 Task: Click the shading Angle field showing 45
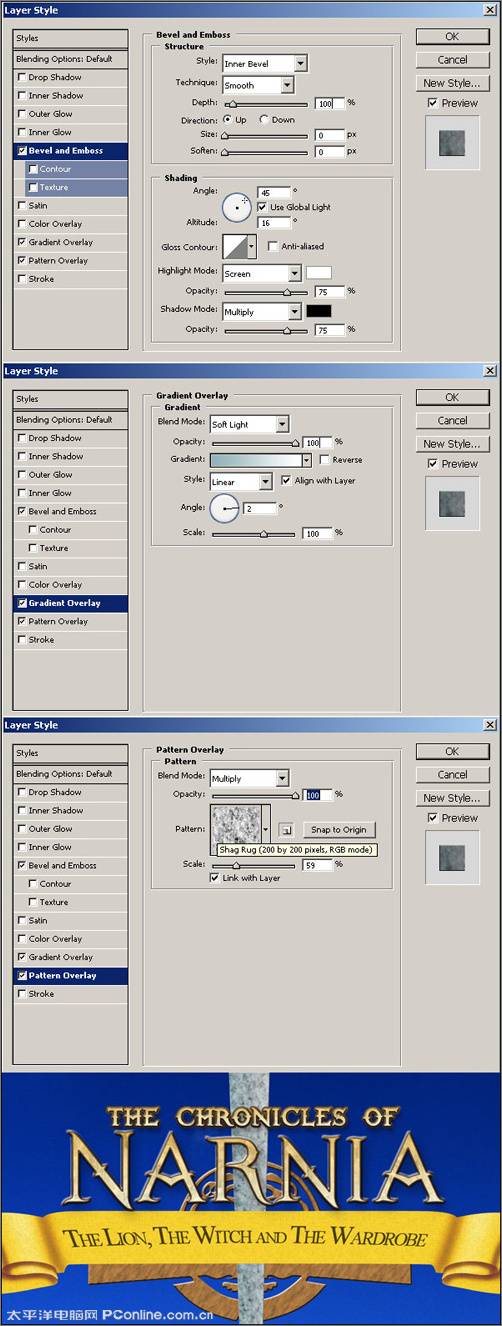[274, 192]
